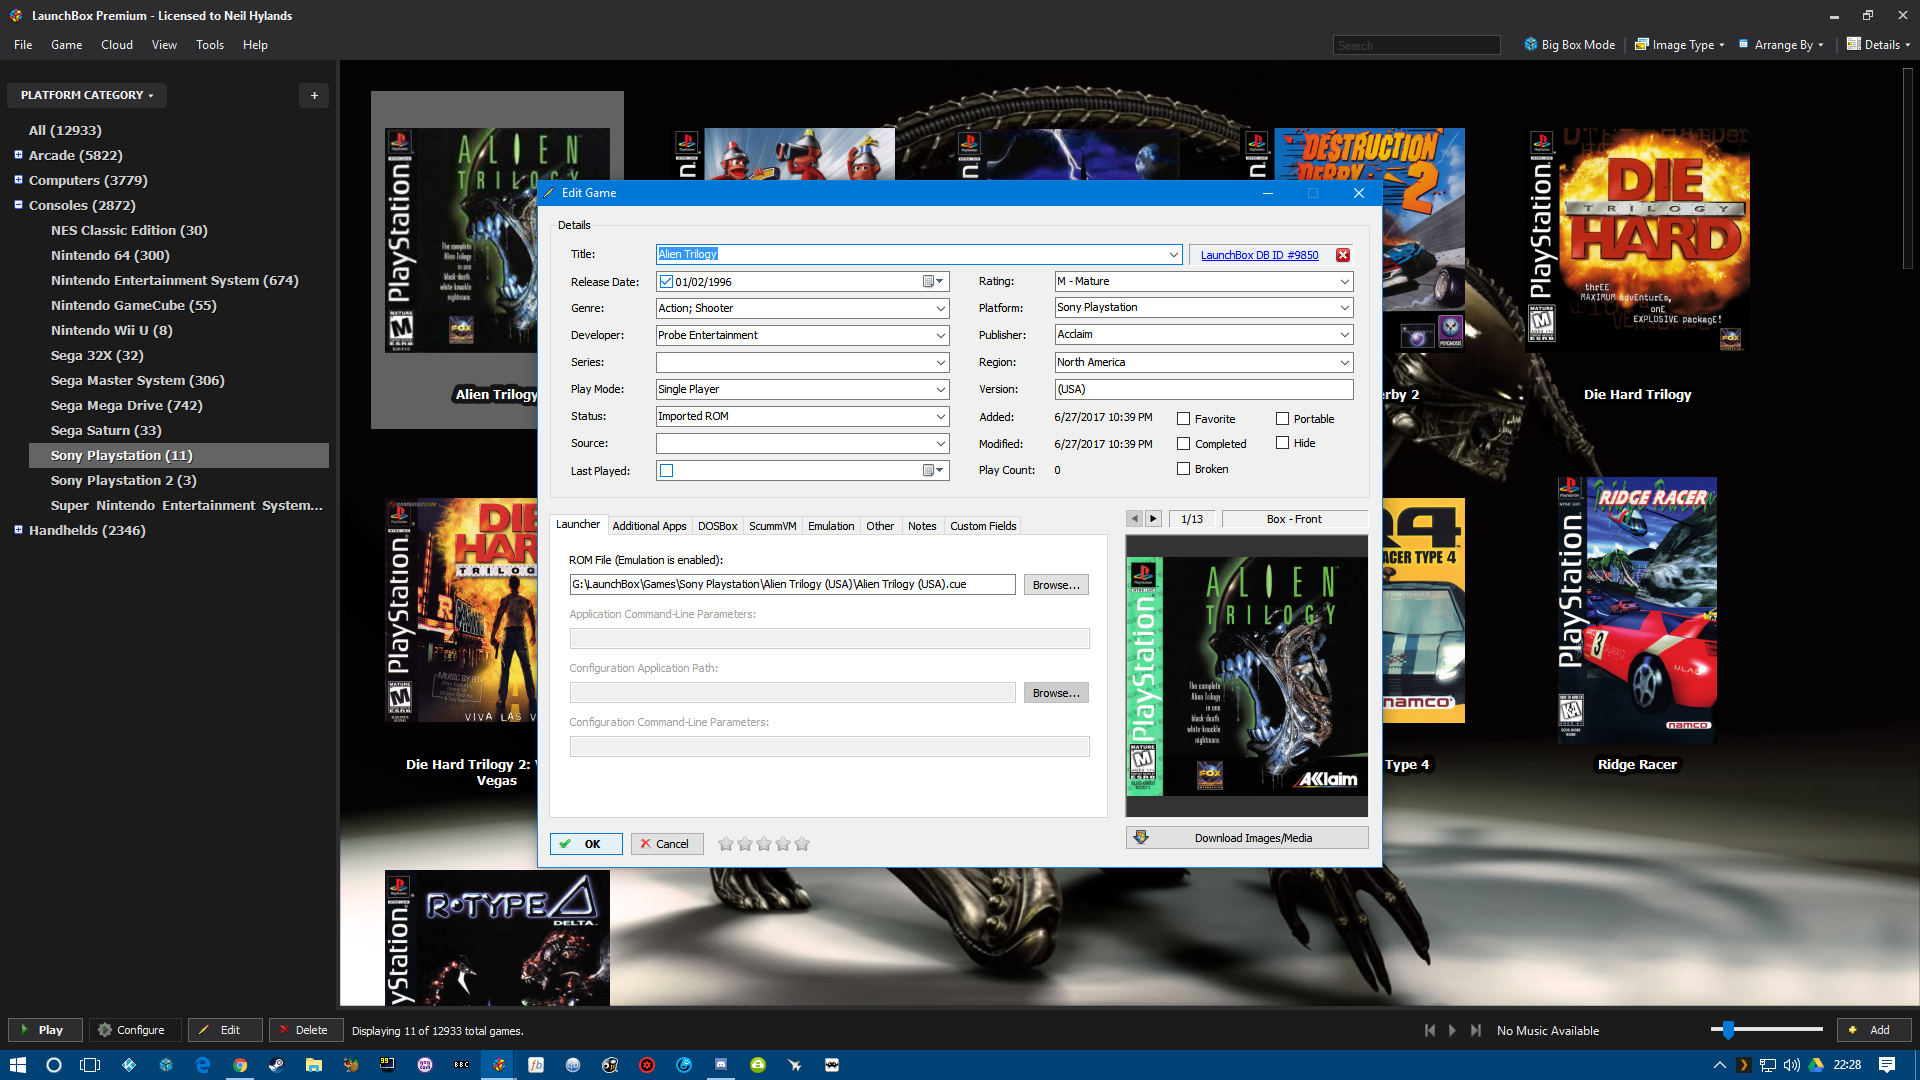Open Steam from the taskbar

coord(276,1065)
